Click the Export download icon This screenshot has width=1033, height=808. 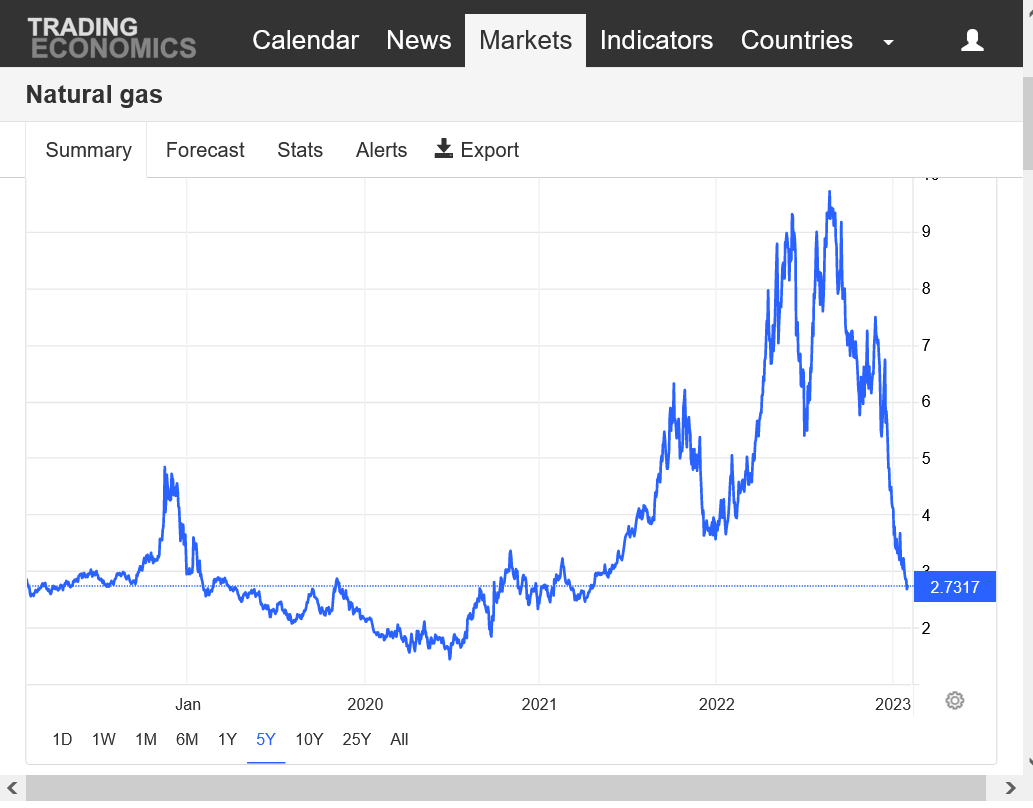pos(444,149)
